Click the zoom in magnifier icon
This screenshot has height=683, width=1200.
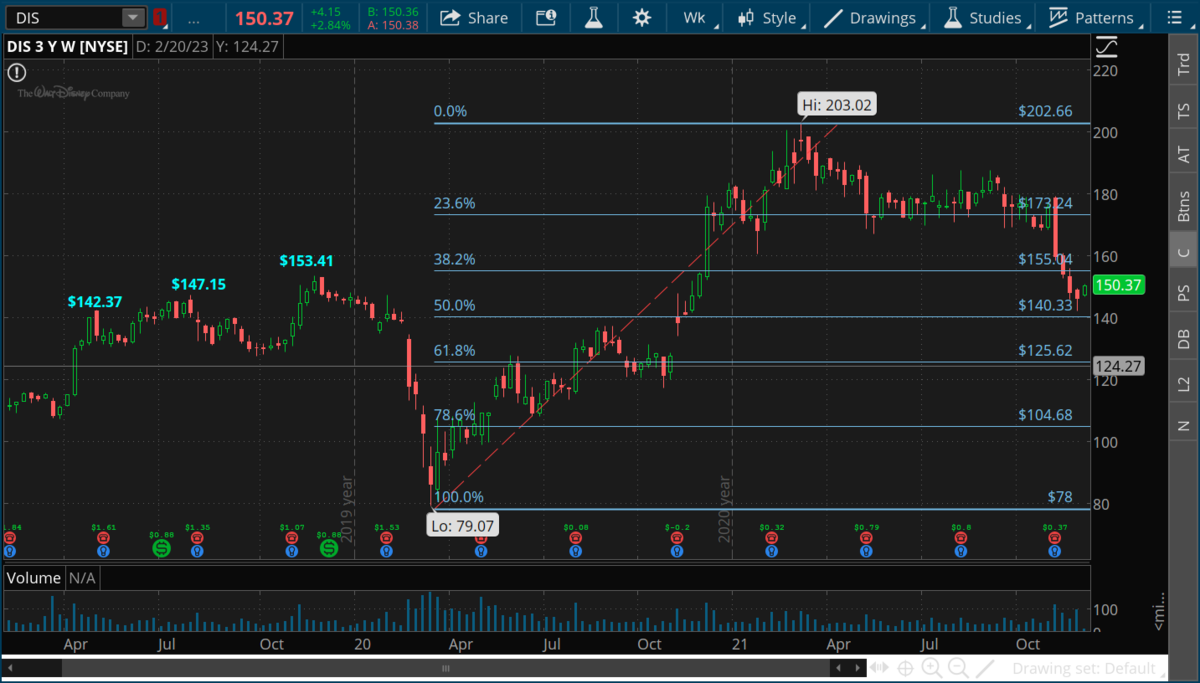coord(932,668)
